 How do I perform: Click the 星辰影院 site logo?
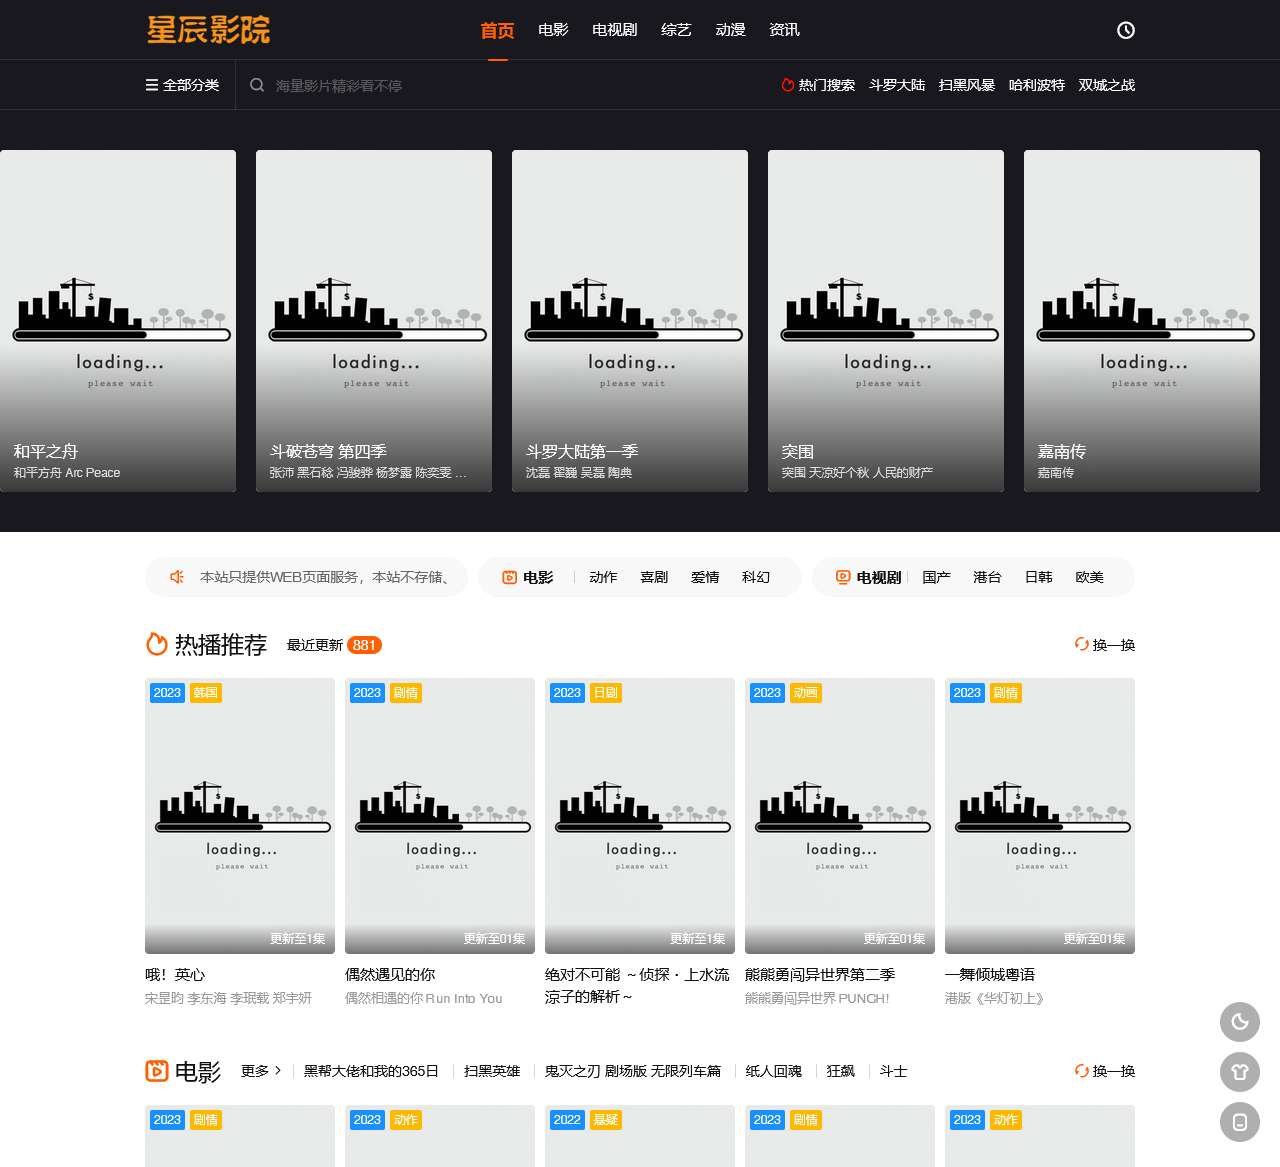coord(208,30)
